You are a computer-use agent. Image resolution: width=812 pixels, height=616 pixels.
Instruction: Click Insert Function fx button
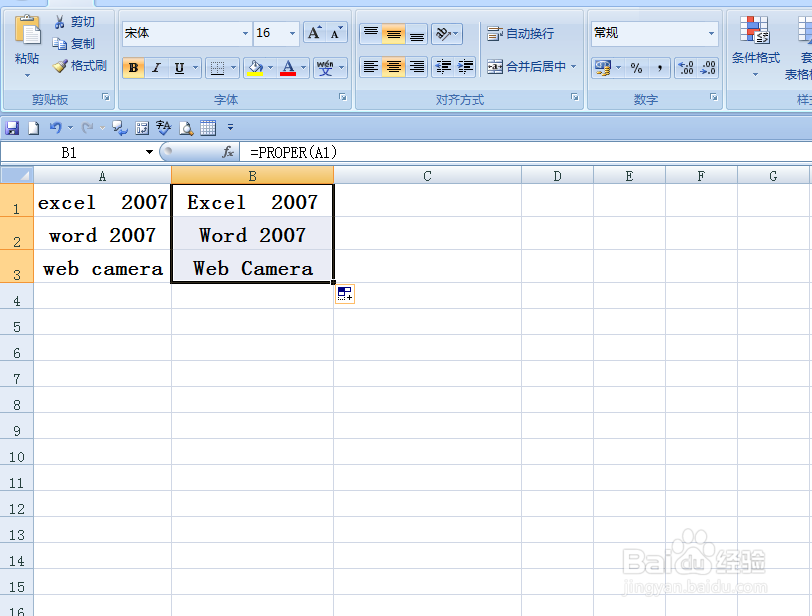[228, 152]
